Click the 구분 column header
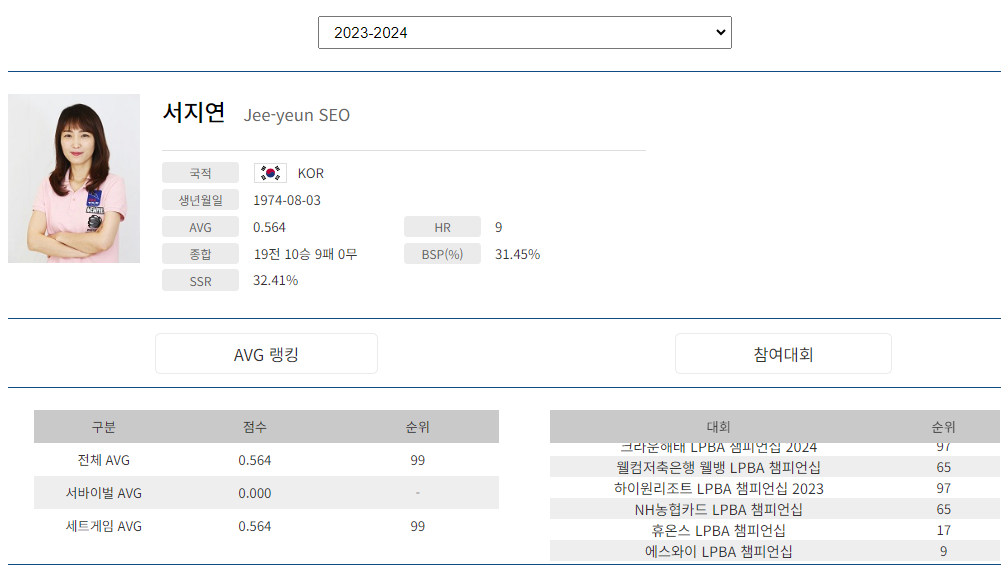This screenshot has height=571, width=1001. [103, 427]
